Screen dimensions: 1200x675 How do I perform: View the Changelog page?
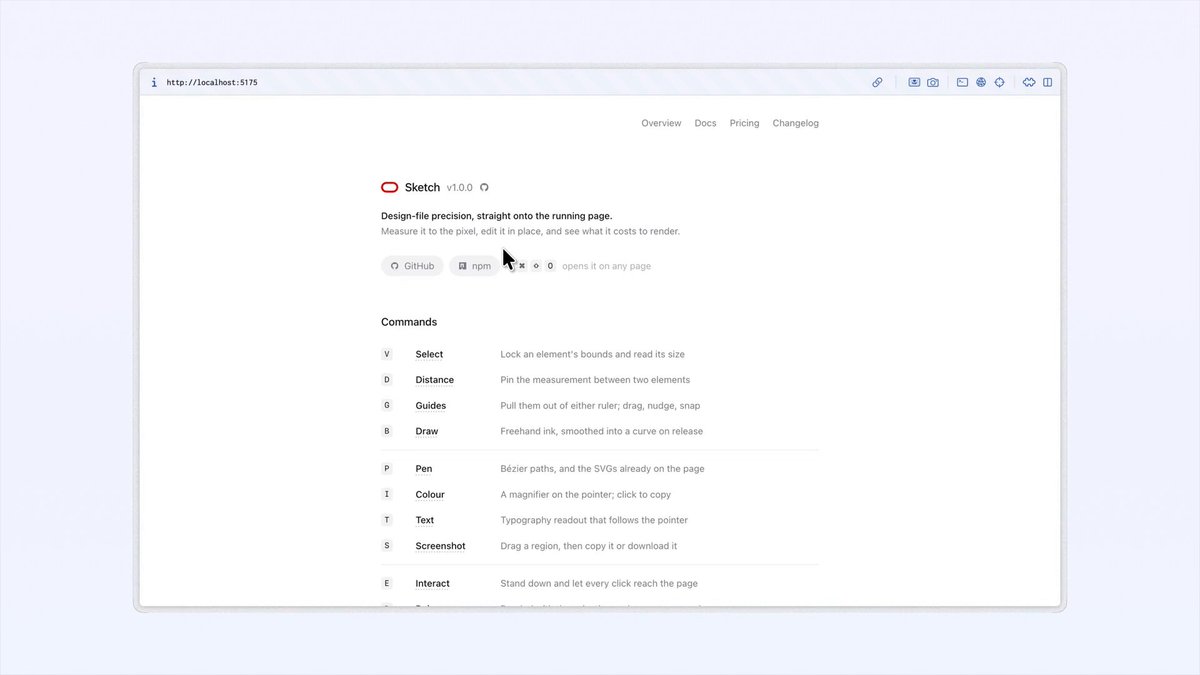pos(796,123)
